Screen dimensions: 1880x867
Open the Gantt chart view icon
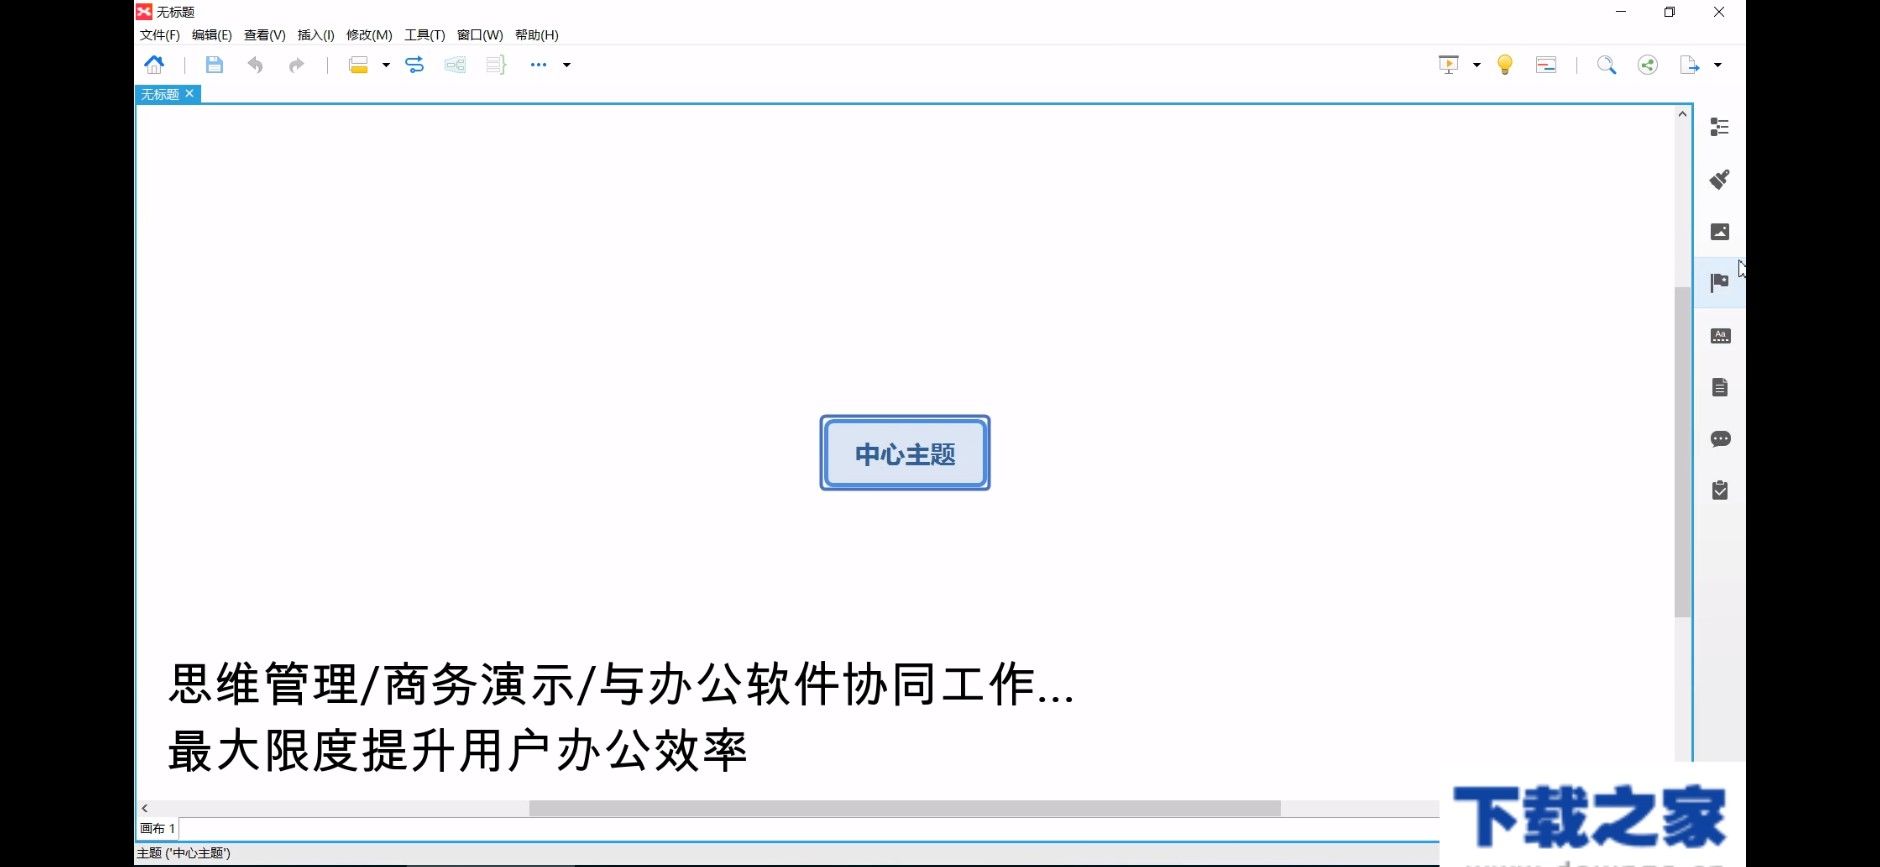pyautogui.click(x=1546, y=65)
